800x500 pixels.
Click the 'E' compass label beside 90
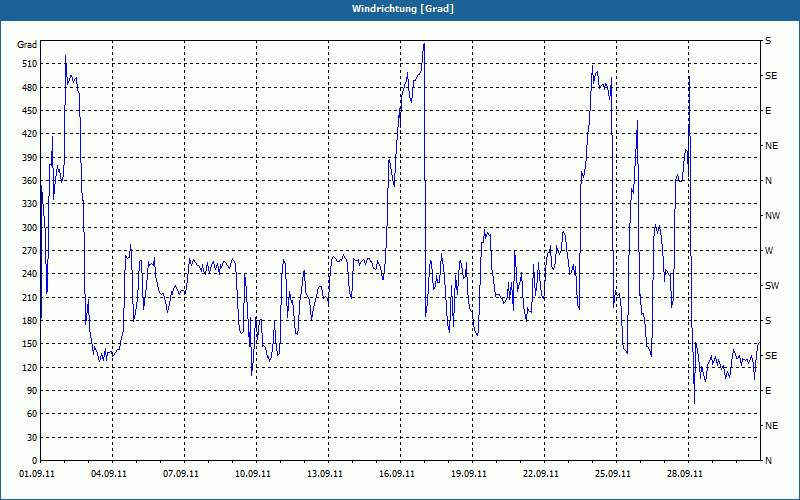[x=768, y=391]
